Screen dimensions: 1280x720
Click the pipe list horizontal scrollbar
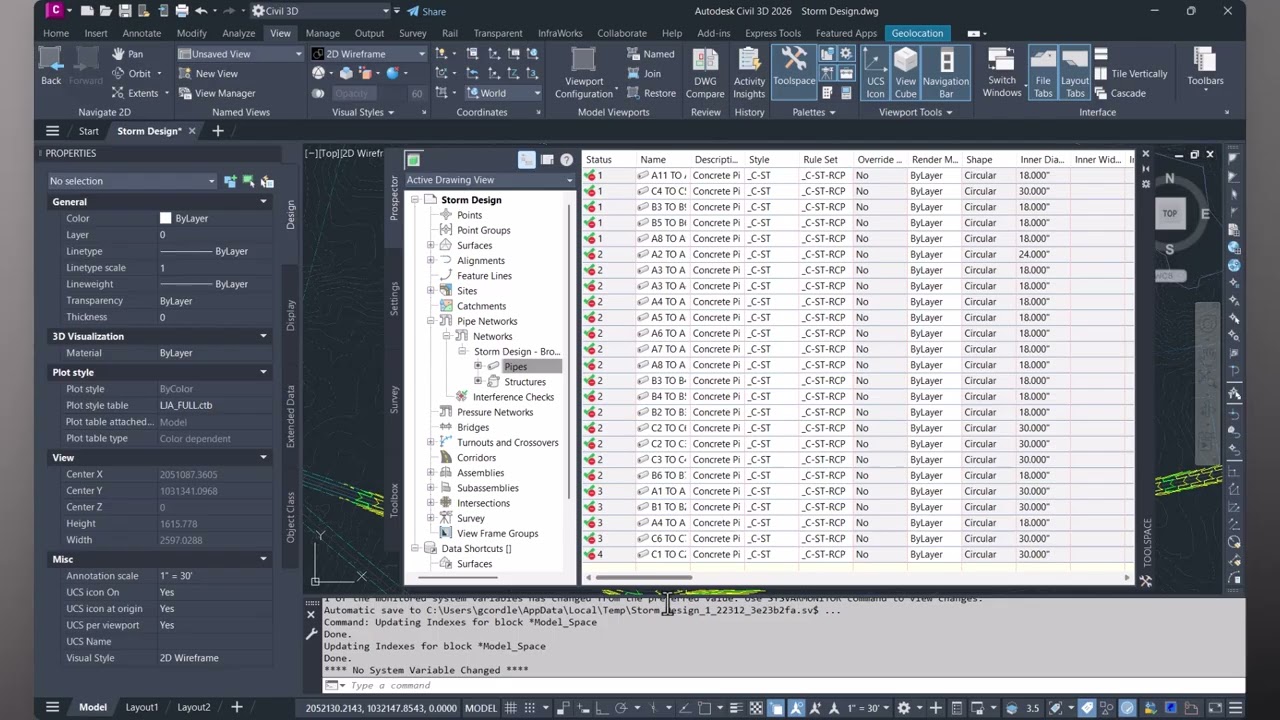coord(645,577)
